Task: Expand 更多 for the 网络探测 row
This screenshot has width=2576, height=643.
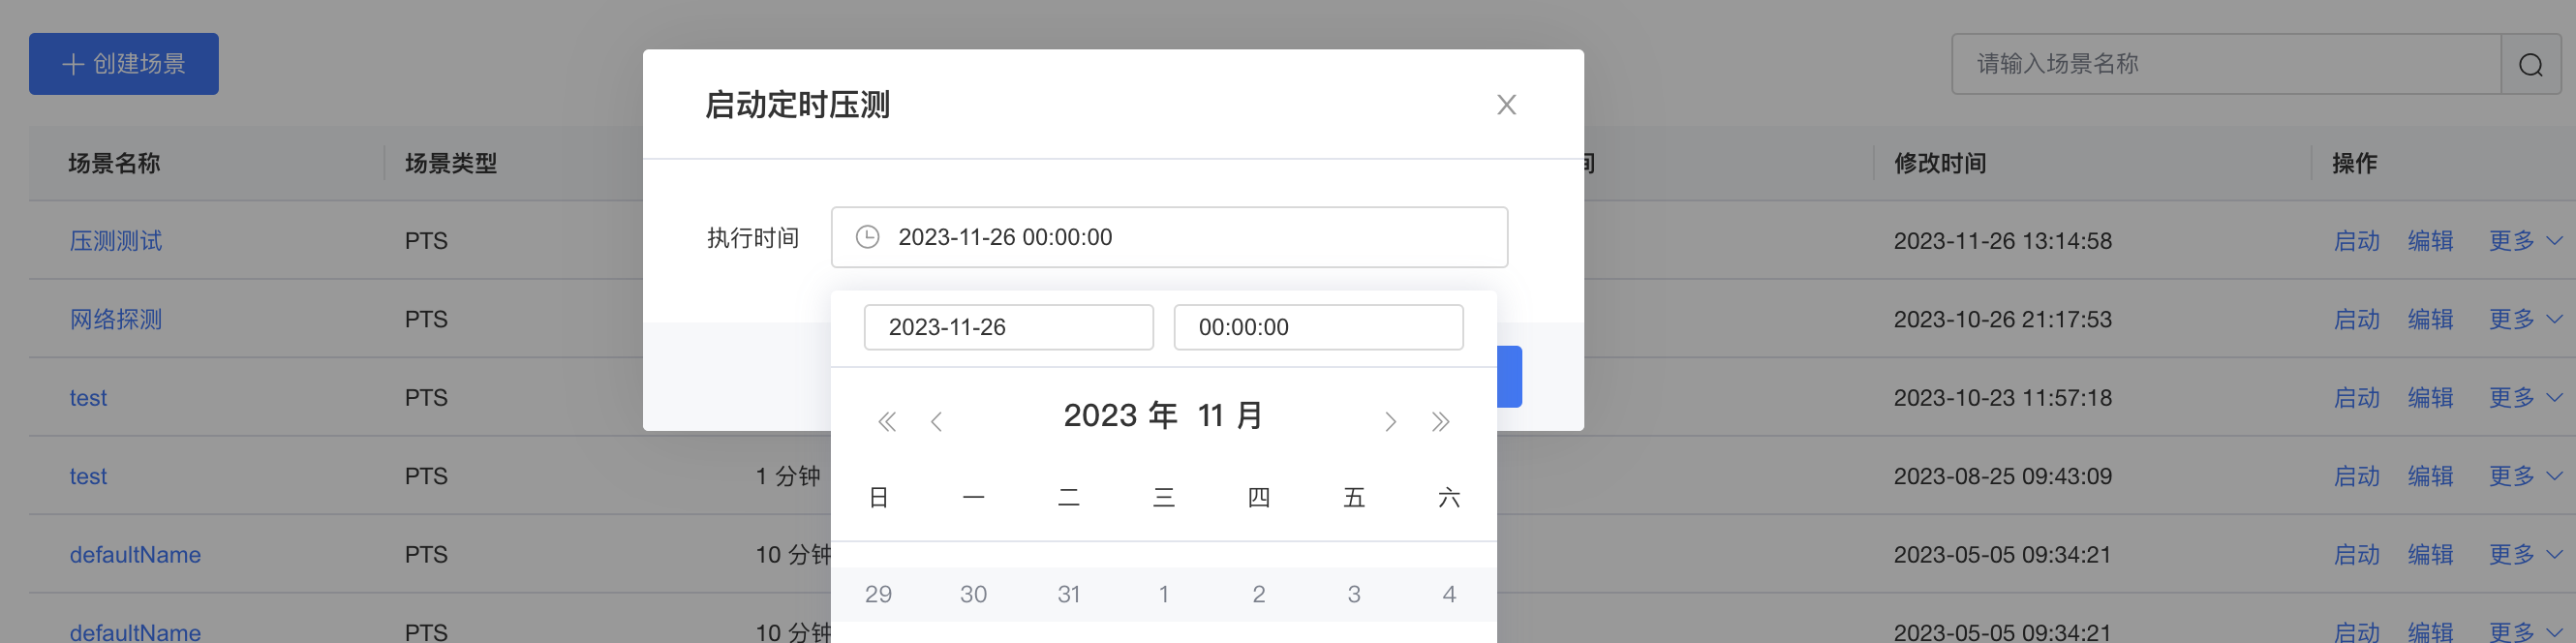Action: [x=2525, y=319]
